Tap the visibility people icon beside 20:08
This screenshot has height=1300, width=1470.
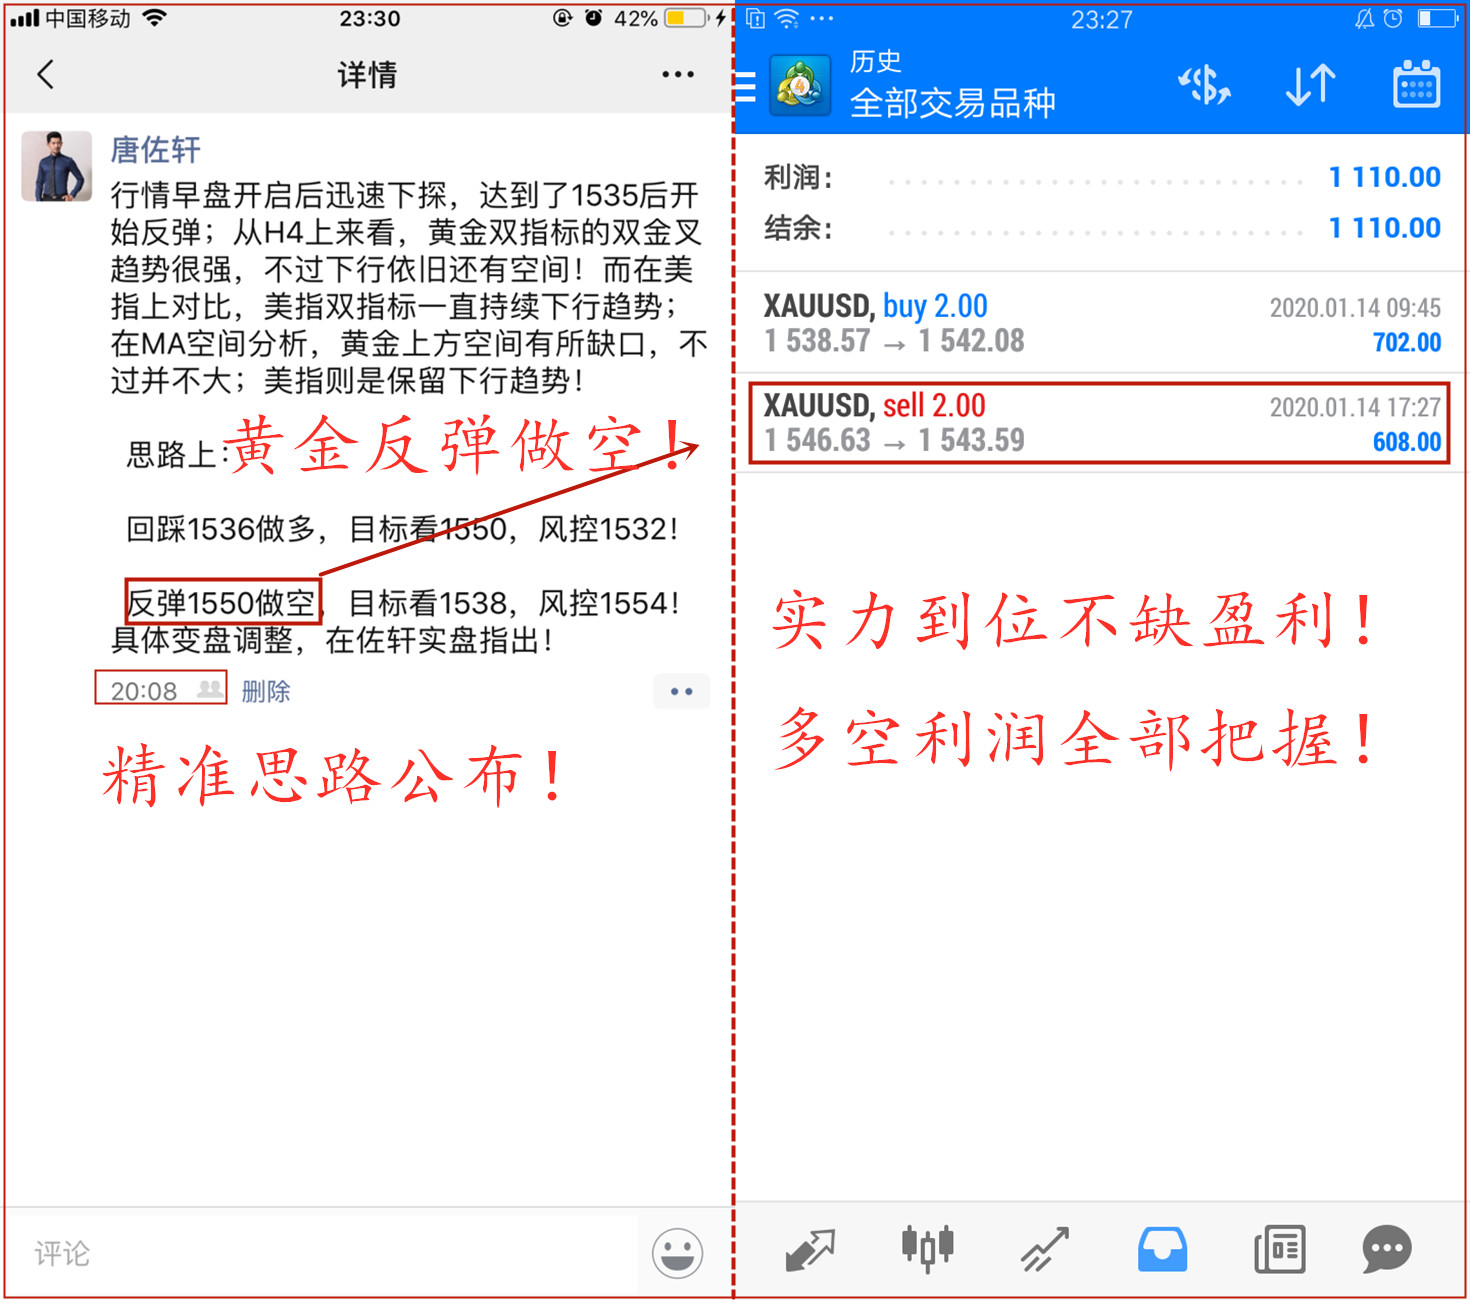pyautogui.click(x=209, y=689)
